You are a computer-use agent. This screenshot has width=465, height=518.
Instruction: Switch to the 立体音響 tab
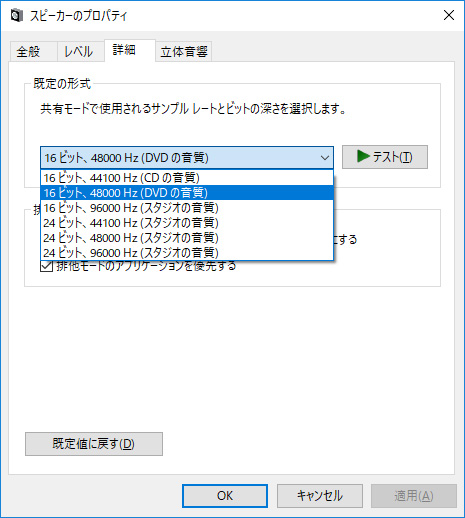[184, 52]
